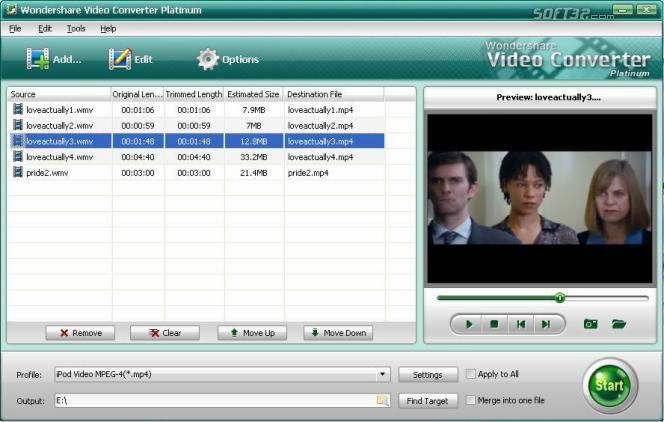The width and height of the screenshot is (664, 422).
Task: Tick Merge into one file checkbox
Action: click(x=470, y=400)
